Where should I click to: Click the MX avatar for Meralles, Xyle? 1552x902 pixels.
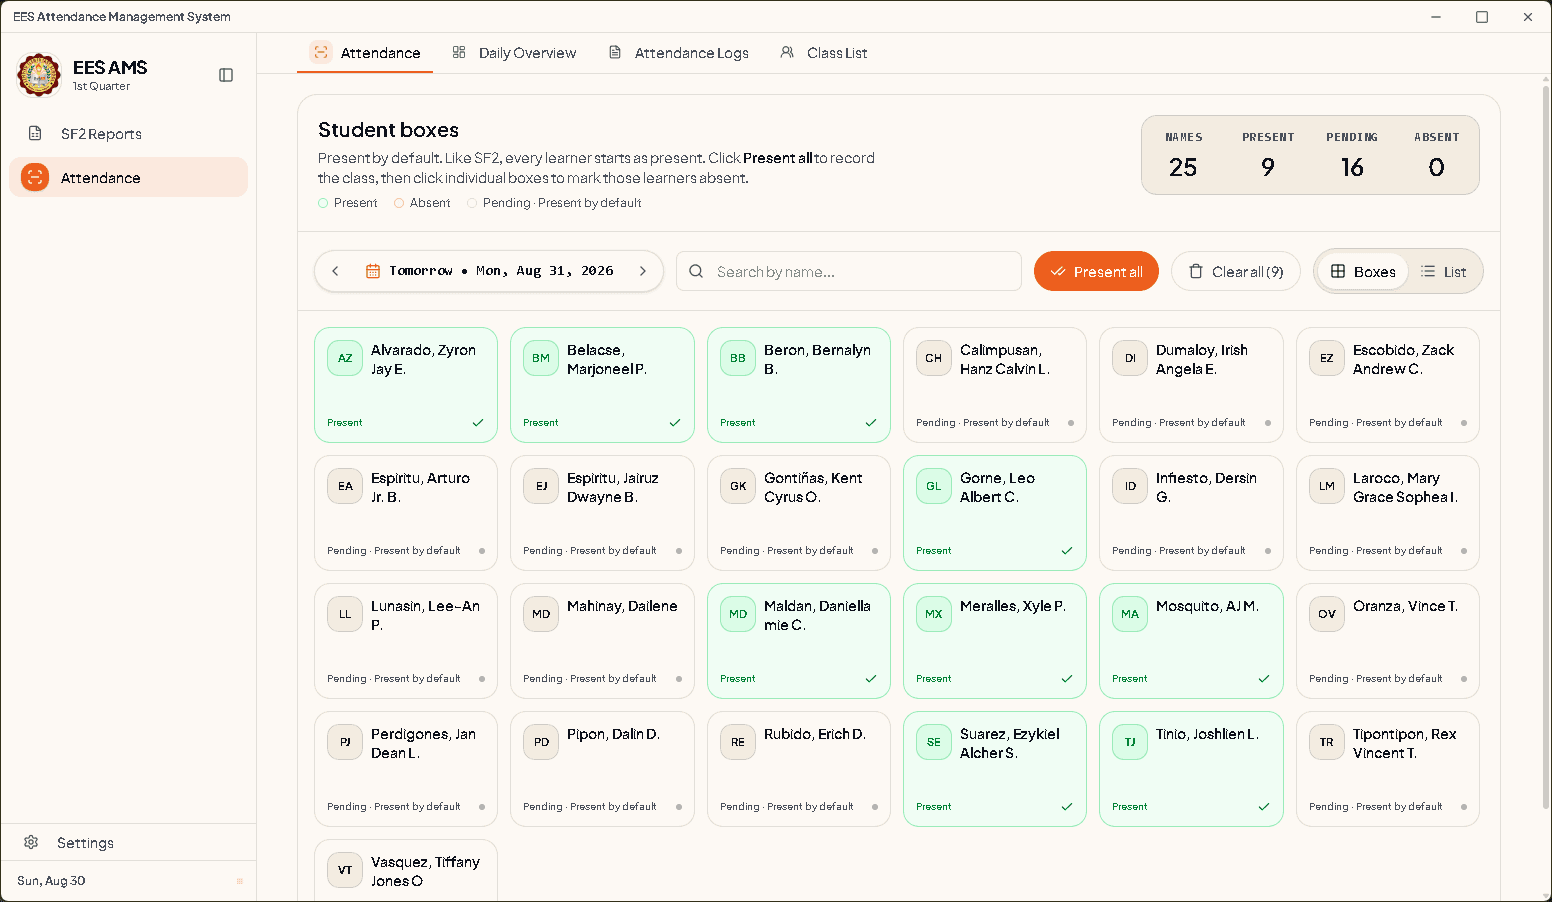coord(934,614)
